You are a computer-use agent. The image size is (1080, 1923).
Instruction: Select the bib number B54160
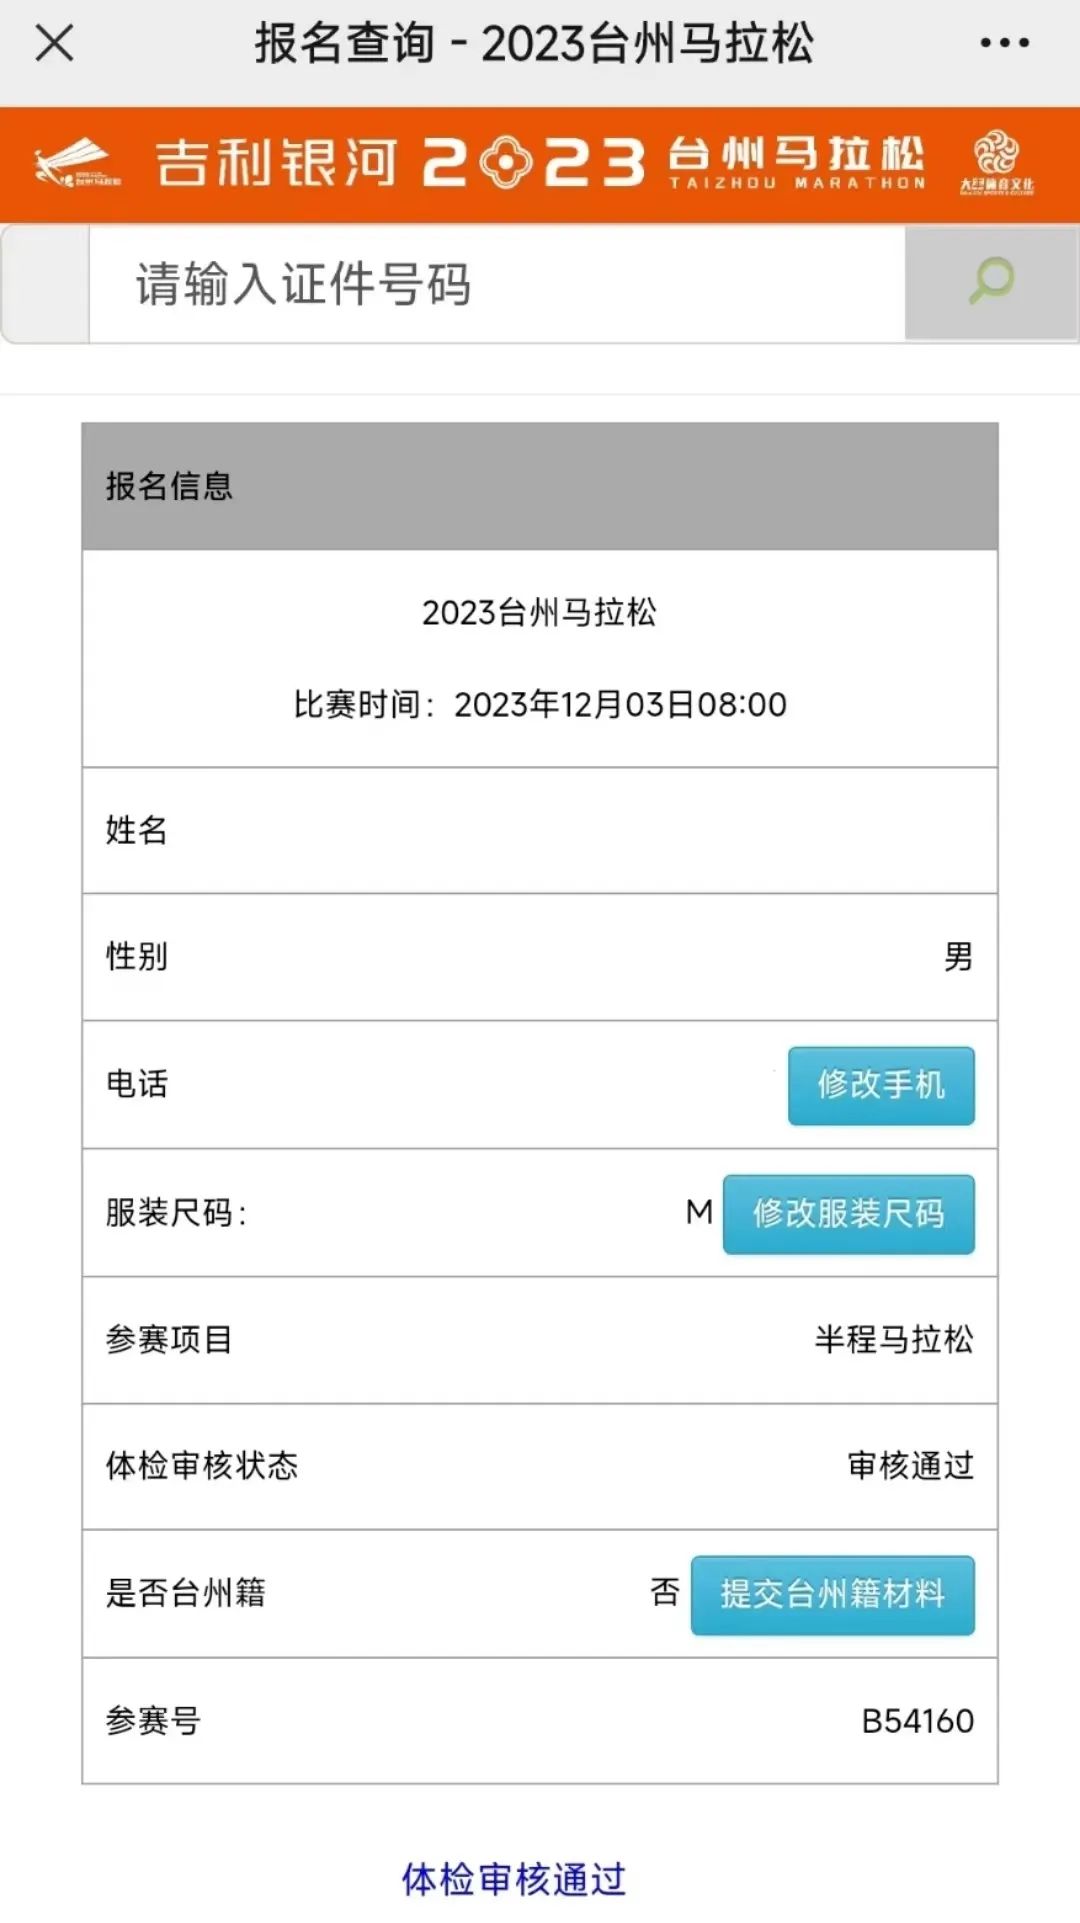pos(917,1721)
